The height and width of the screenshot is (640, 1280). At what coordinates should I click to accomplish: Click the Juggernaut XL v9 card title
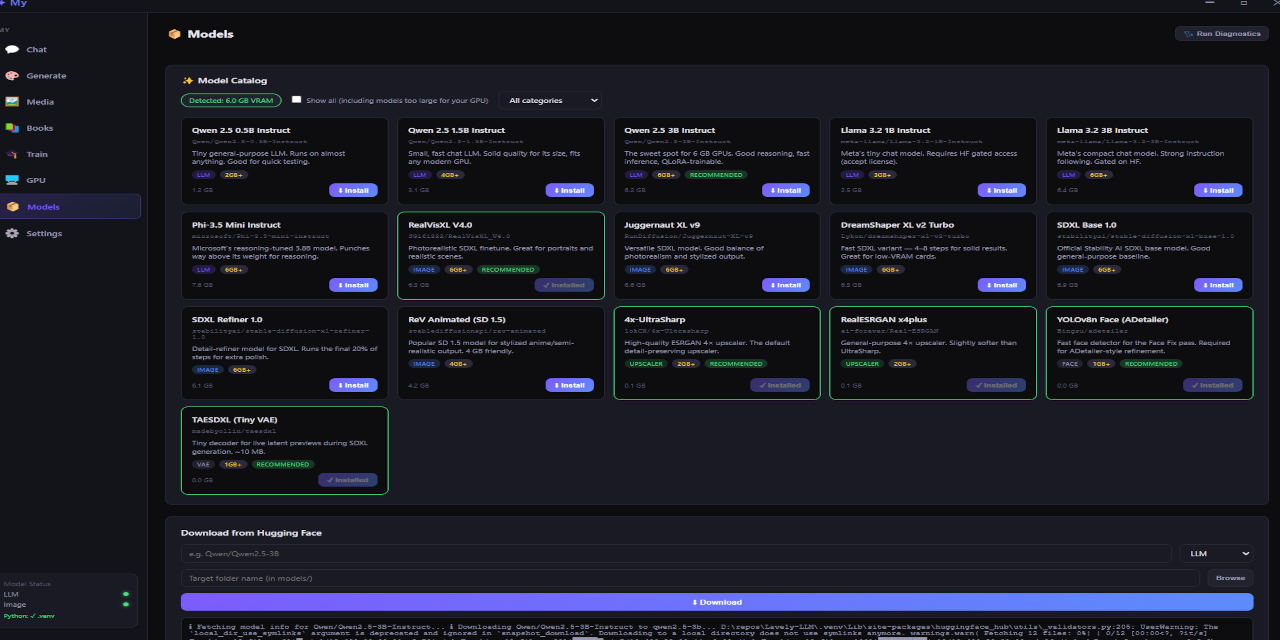pyautogui.click(x=662, y=225)
